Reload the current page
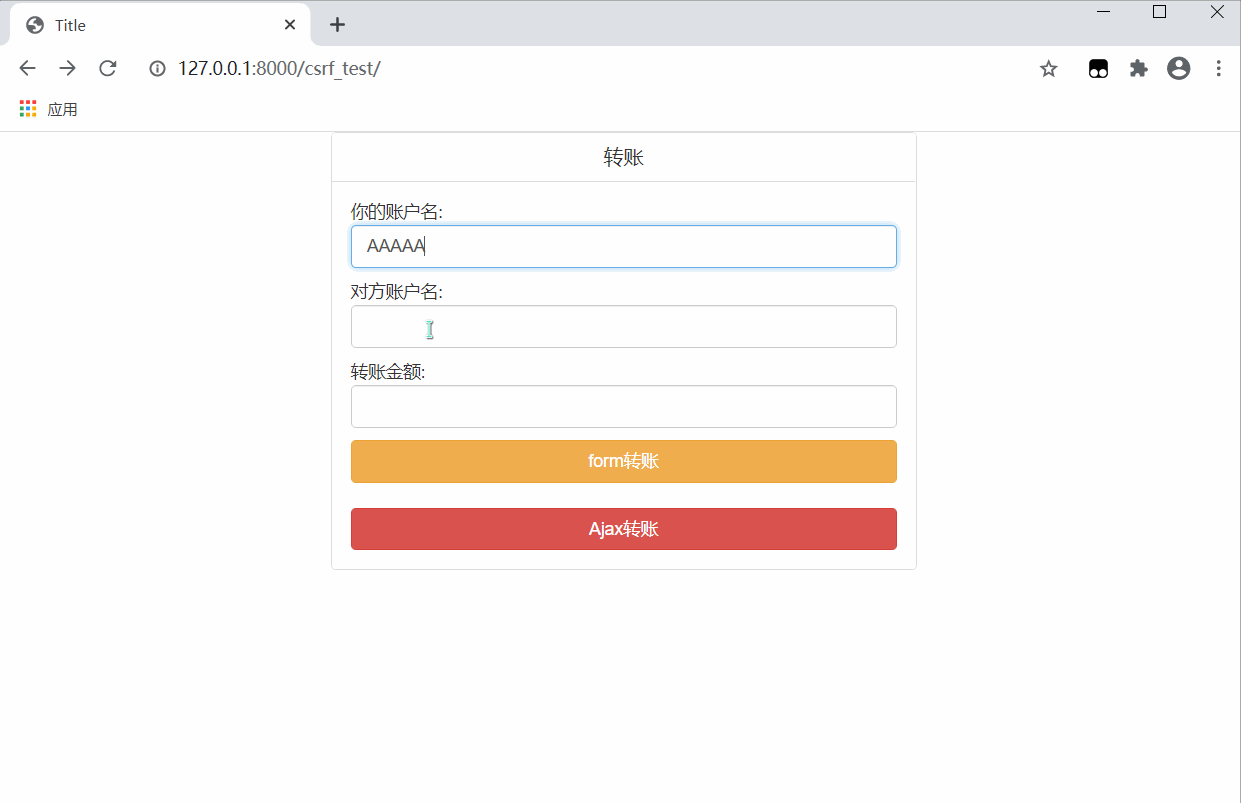This screenshot has width=1241, height=803. coord(108,68)
